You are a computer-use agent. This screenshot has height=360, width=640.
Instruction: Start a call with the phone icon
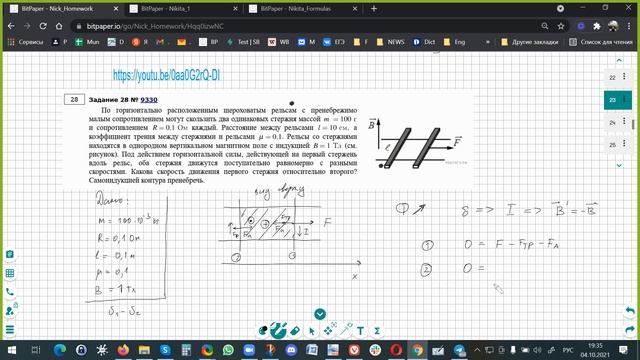point(10,292)
